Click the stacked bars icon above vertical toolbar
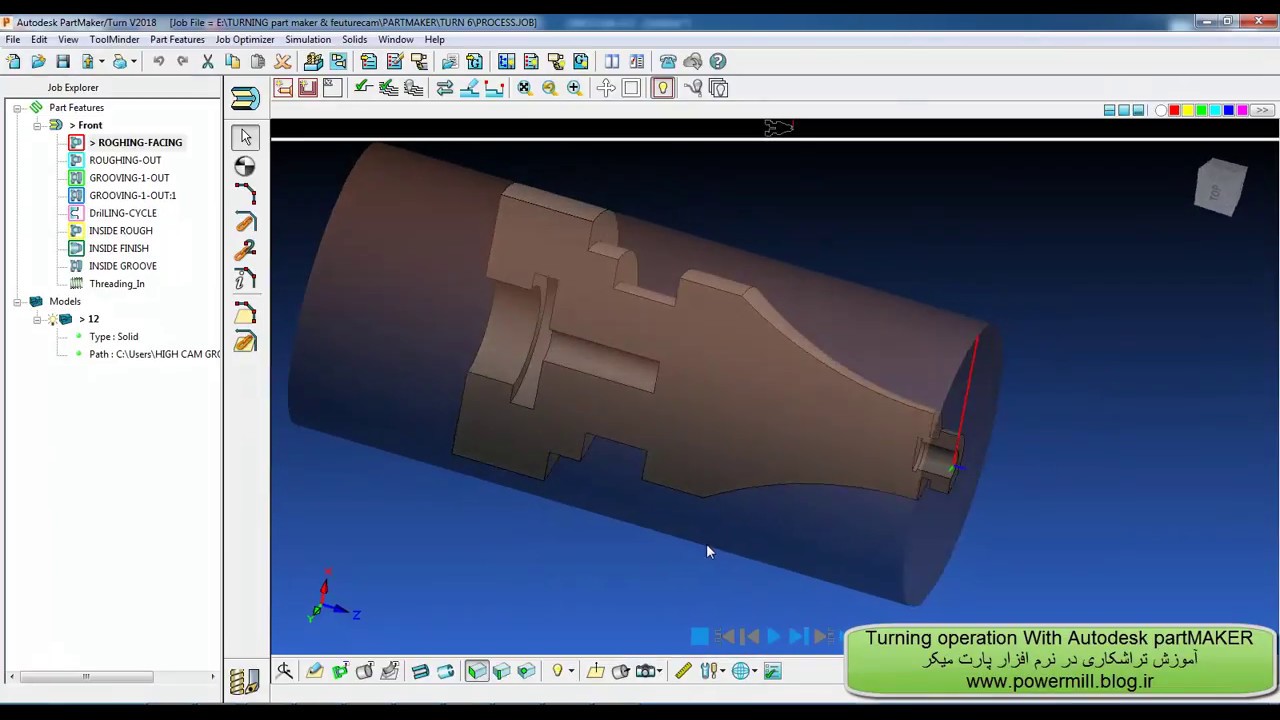This screenshot has width=1280, height=720. [x=245, y=98]
